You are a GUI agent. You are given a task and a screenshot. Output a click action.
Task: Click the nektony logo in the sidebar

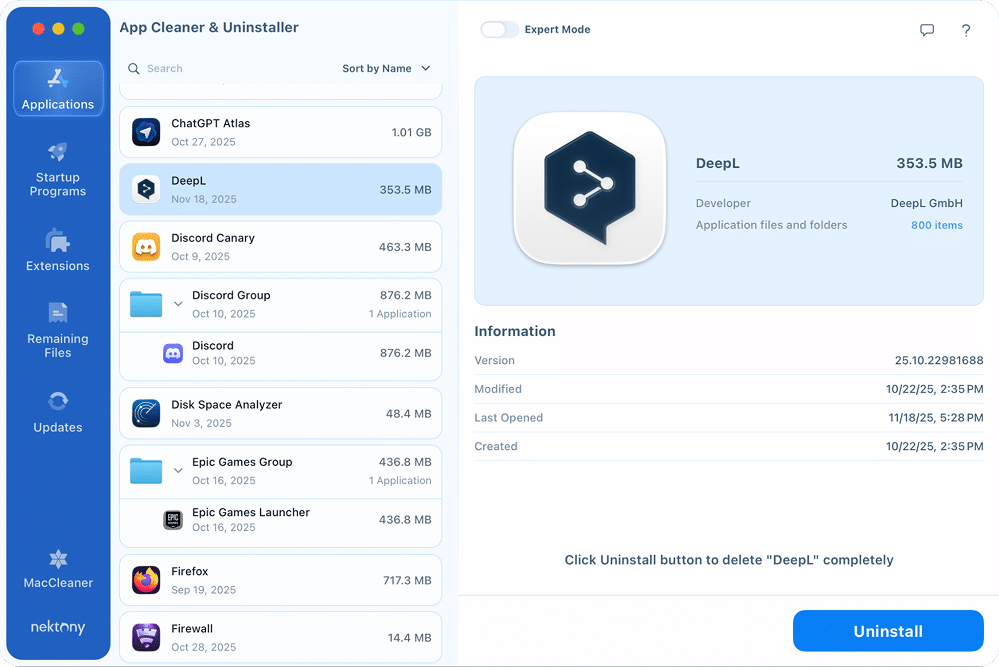pos(57,627)
